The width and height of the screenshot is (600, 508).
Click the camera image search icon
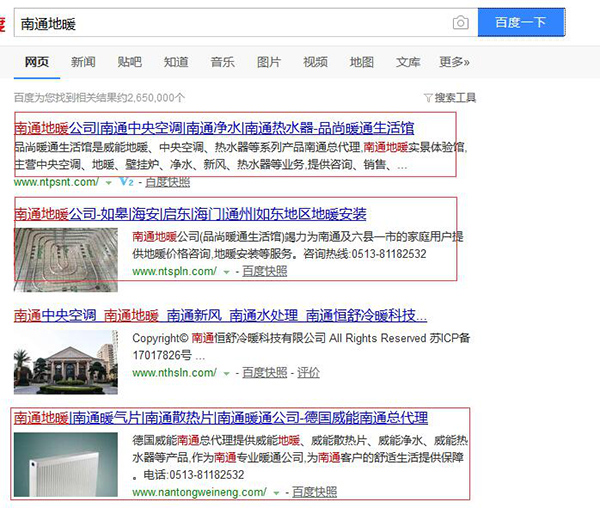click(x=461, y=23)
